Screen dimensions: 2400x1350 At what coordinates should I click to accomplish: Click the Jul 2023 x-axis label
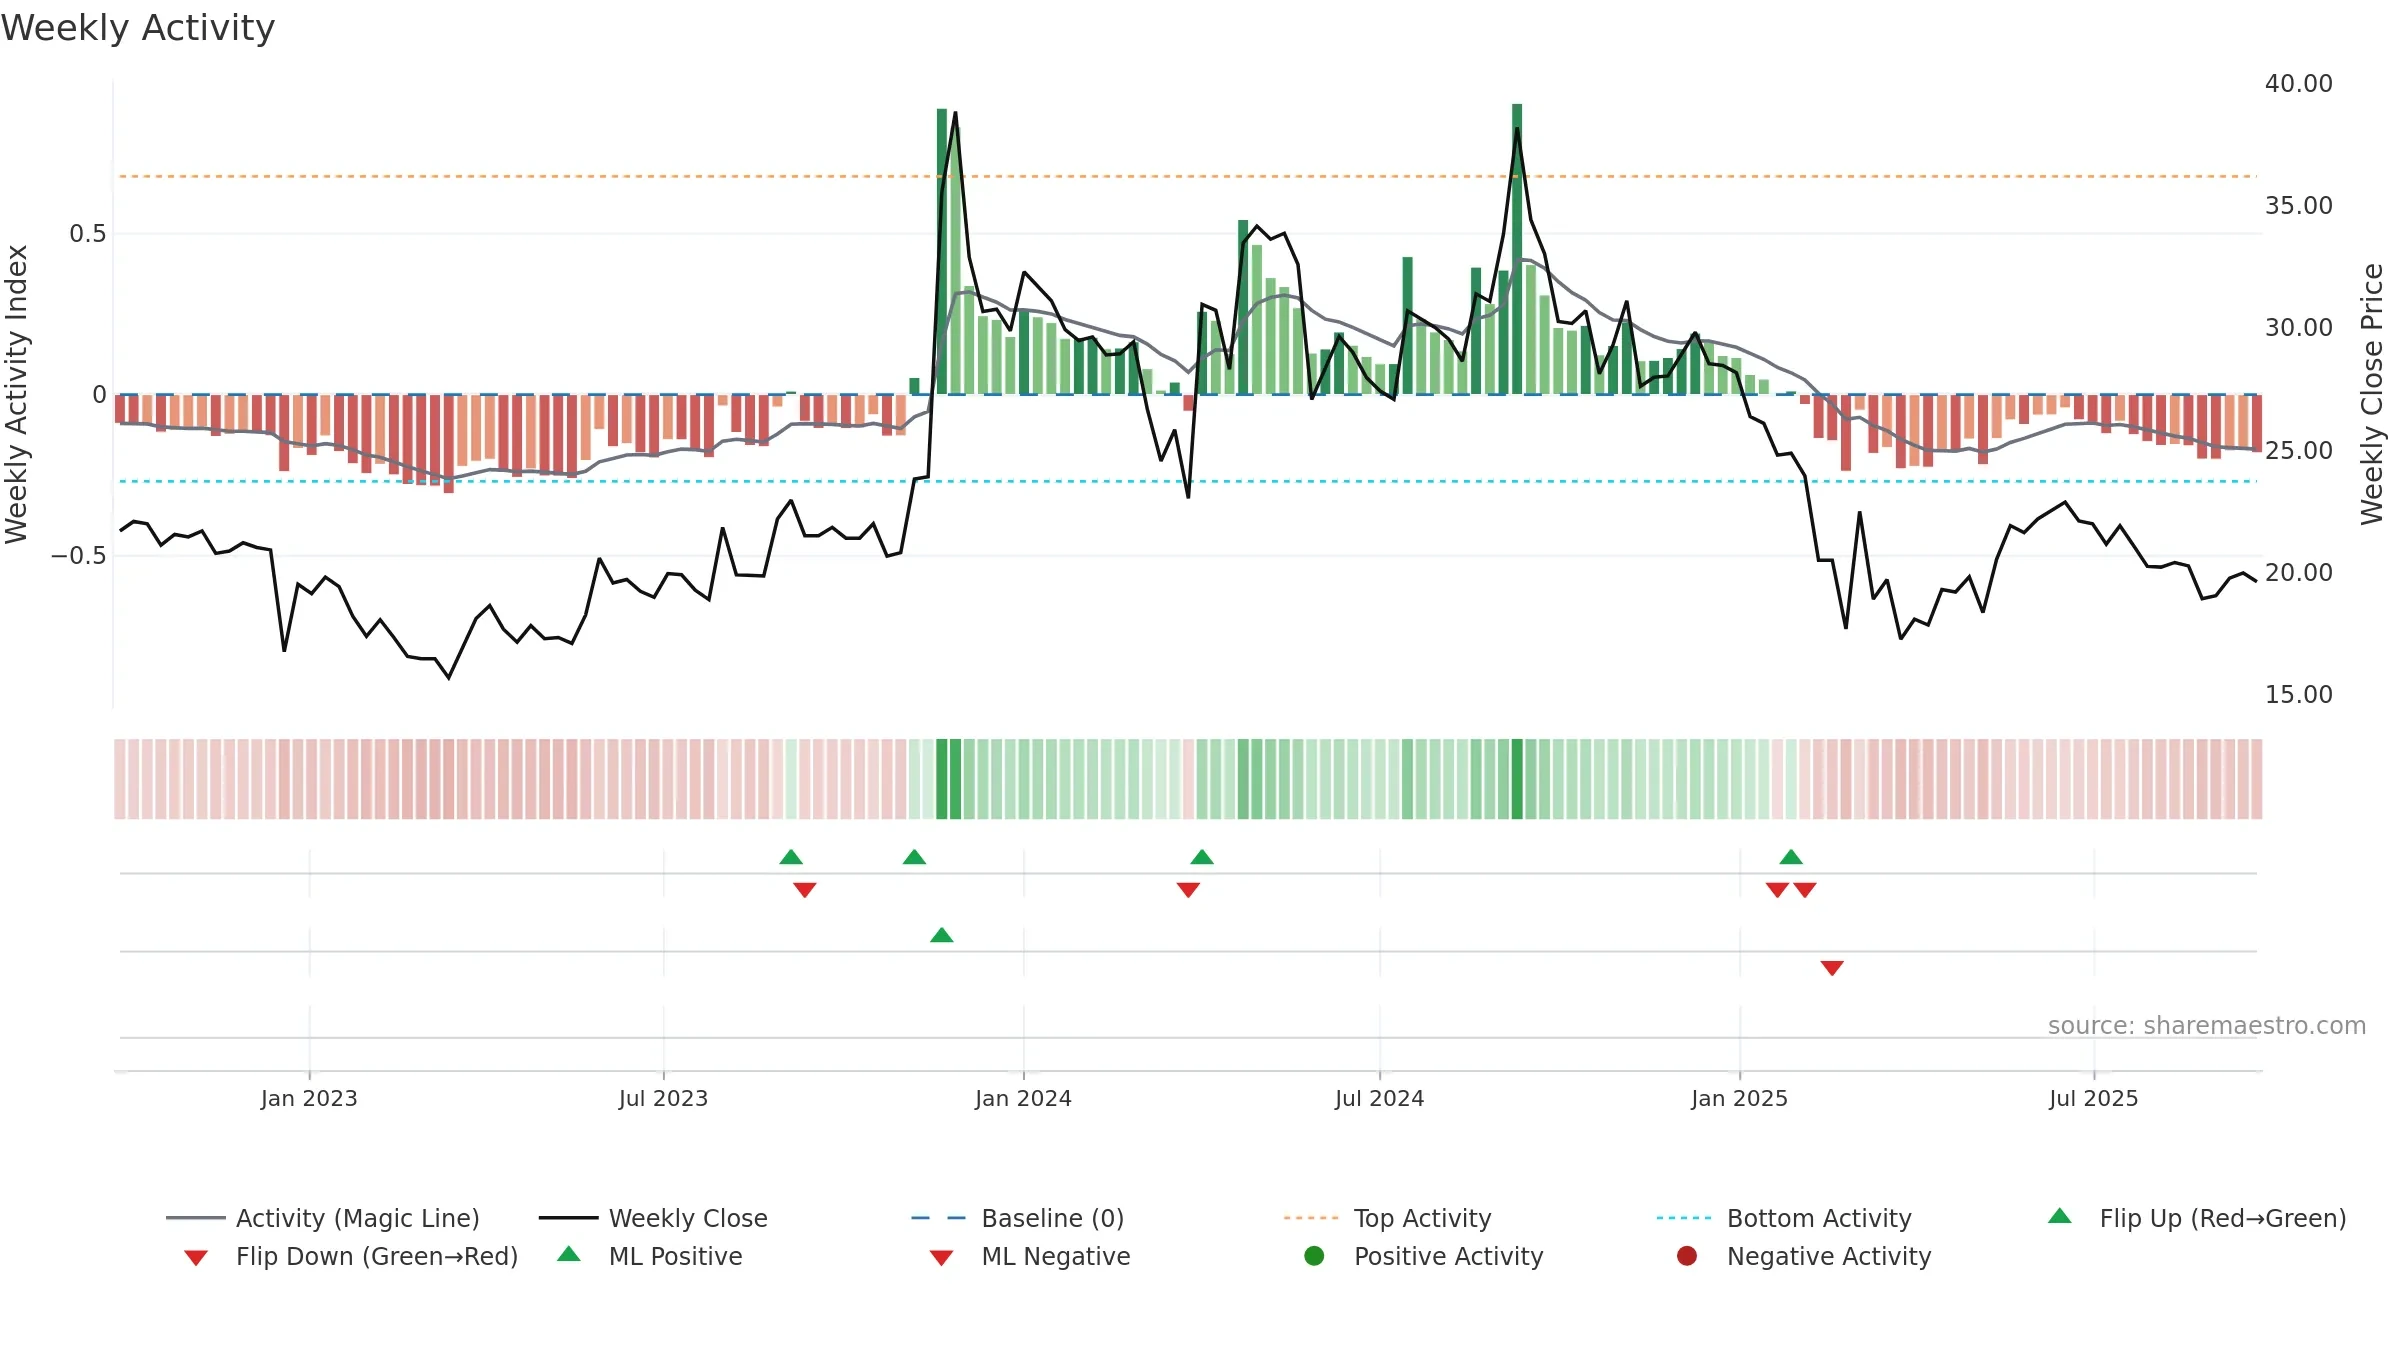point(663,1099)
